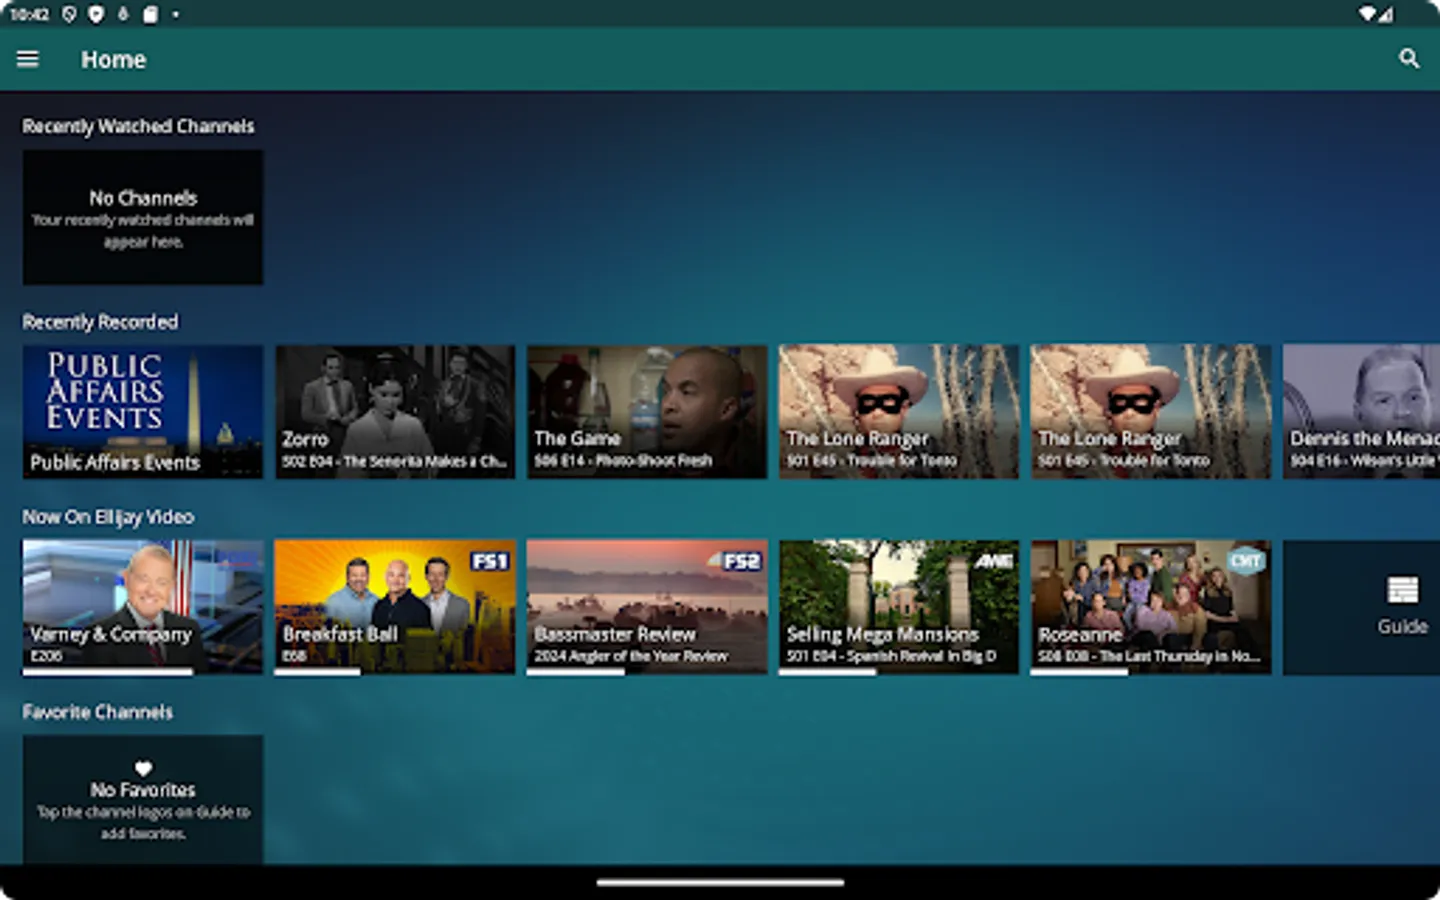This screenshot has width=1440, height=900.
Task: Open the Dennis the Menace recording
Action: pos(1361,411)
